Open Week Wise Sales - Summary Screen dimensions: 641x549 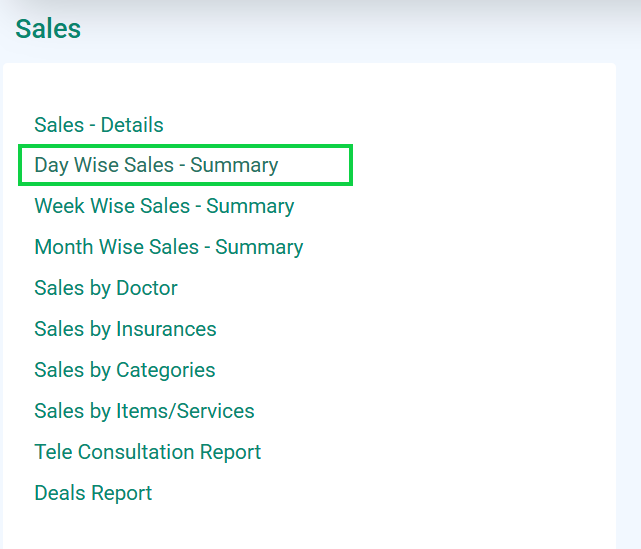164,206
